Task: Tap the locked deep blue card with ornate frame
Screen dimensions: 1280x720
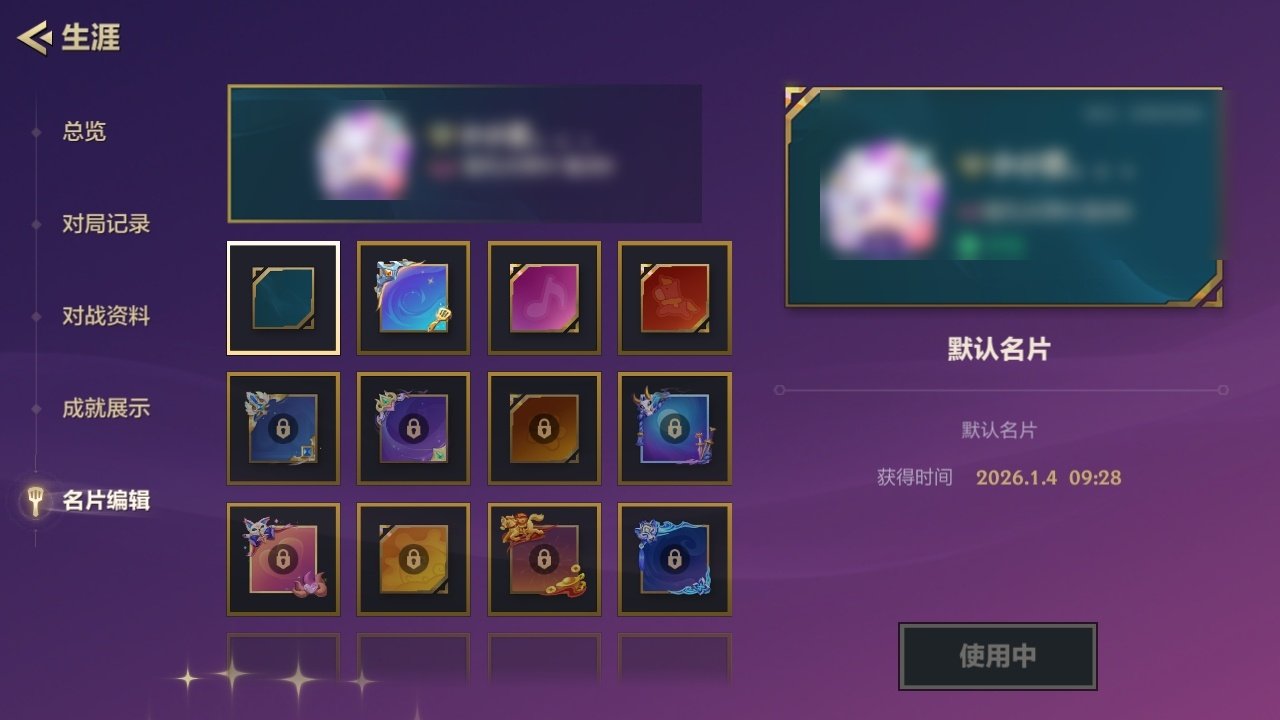Action: point(675,559)
